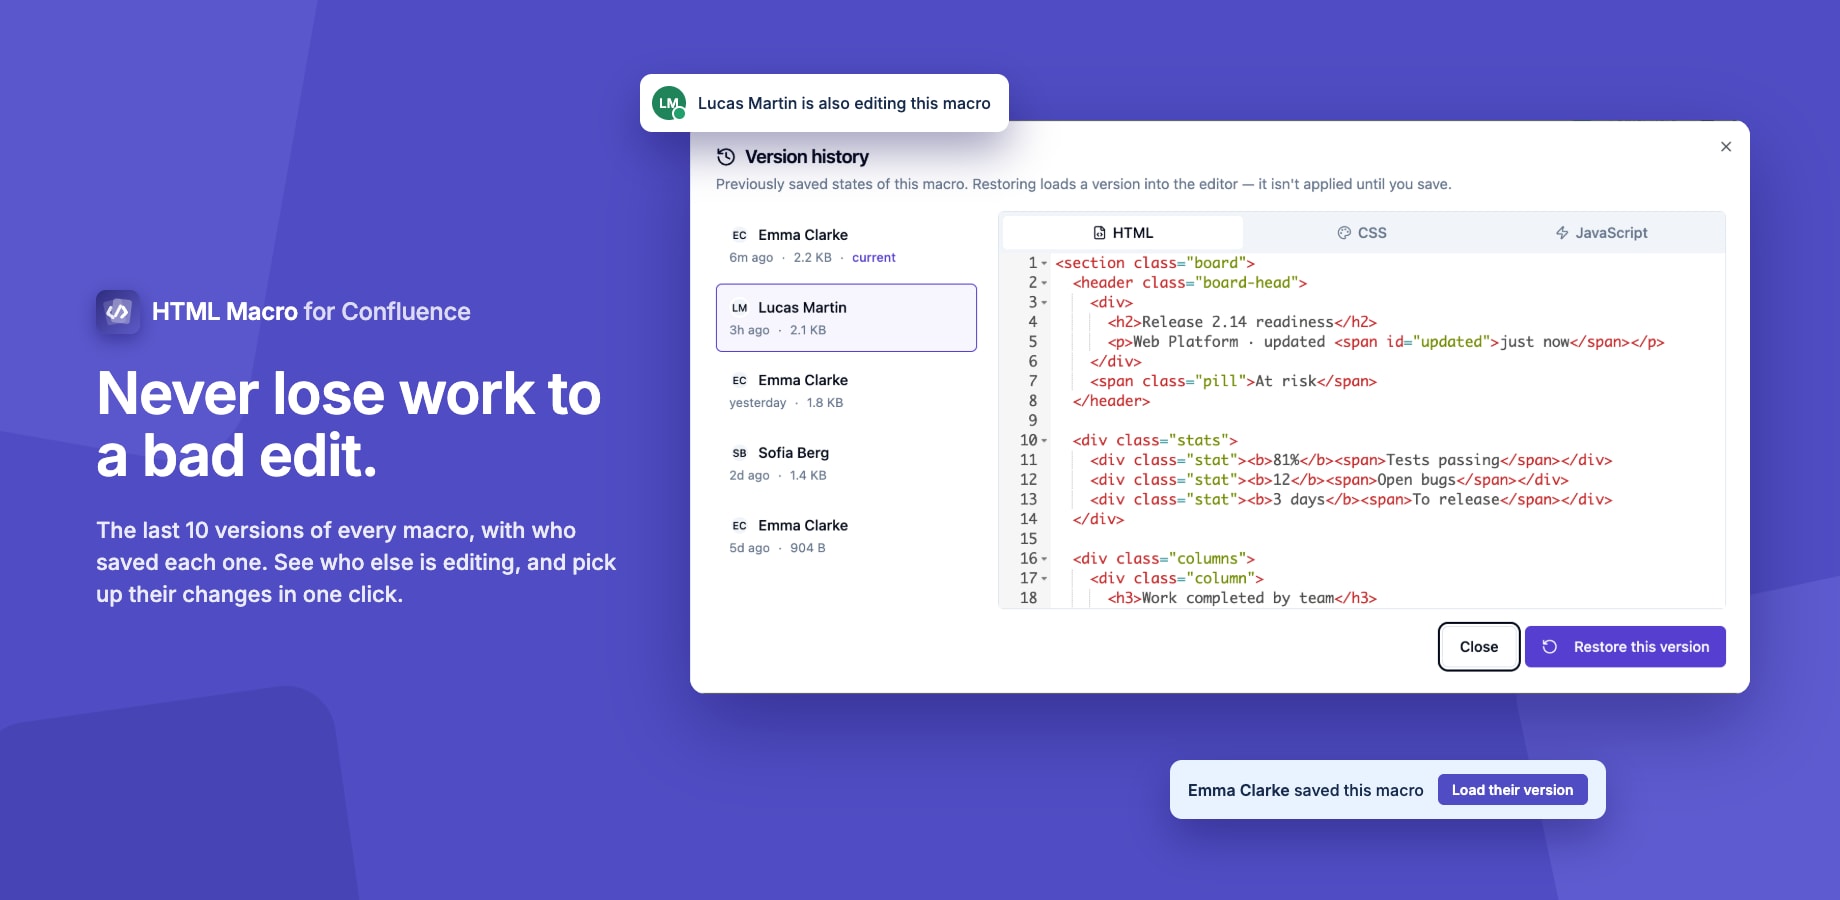1840x900 pixels.
Task: Click the EC avatar on the 5d ago version
Action: coord(740,526)
